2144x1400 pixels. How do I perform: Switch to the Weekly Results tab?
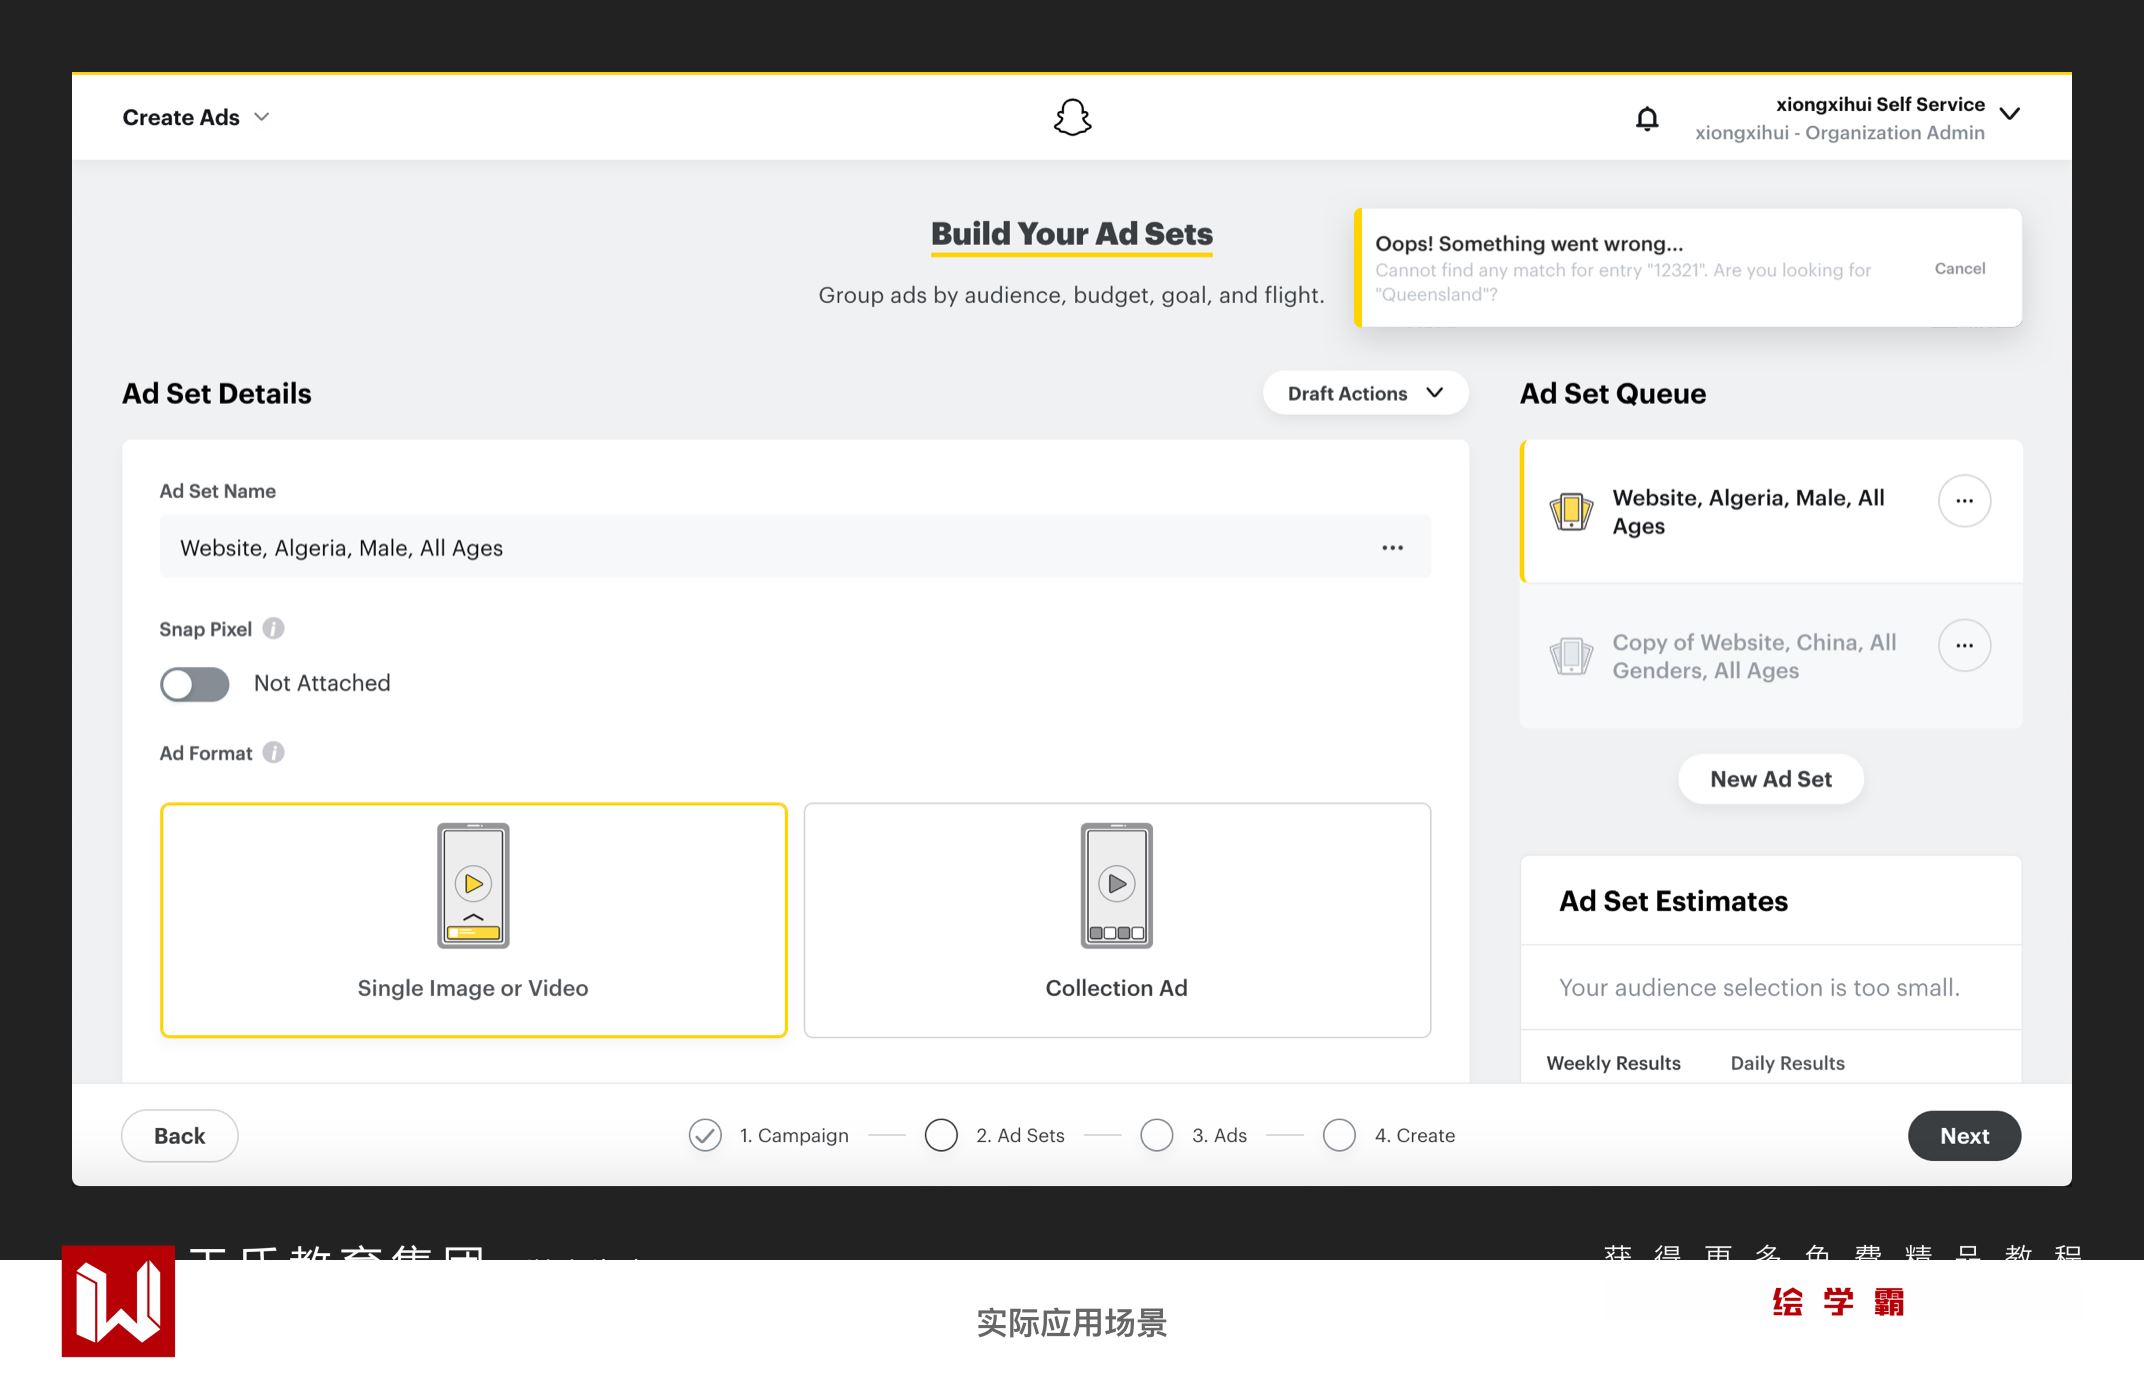click(x=1613, y=1062)
